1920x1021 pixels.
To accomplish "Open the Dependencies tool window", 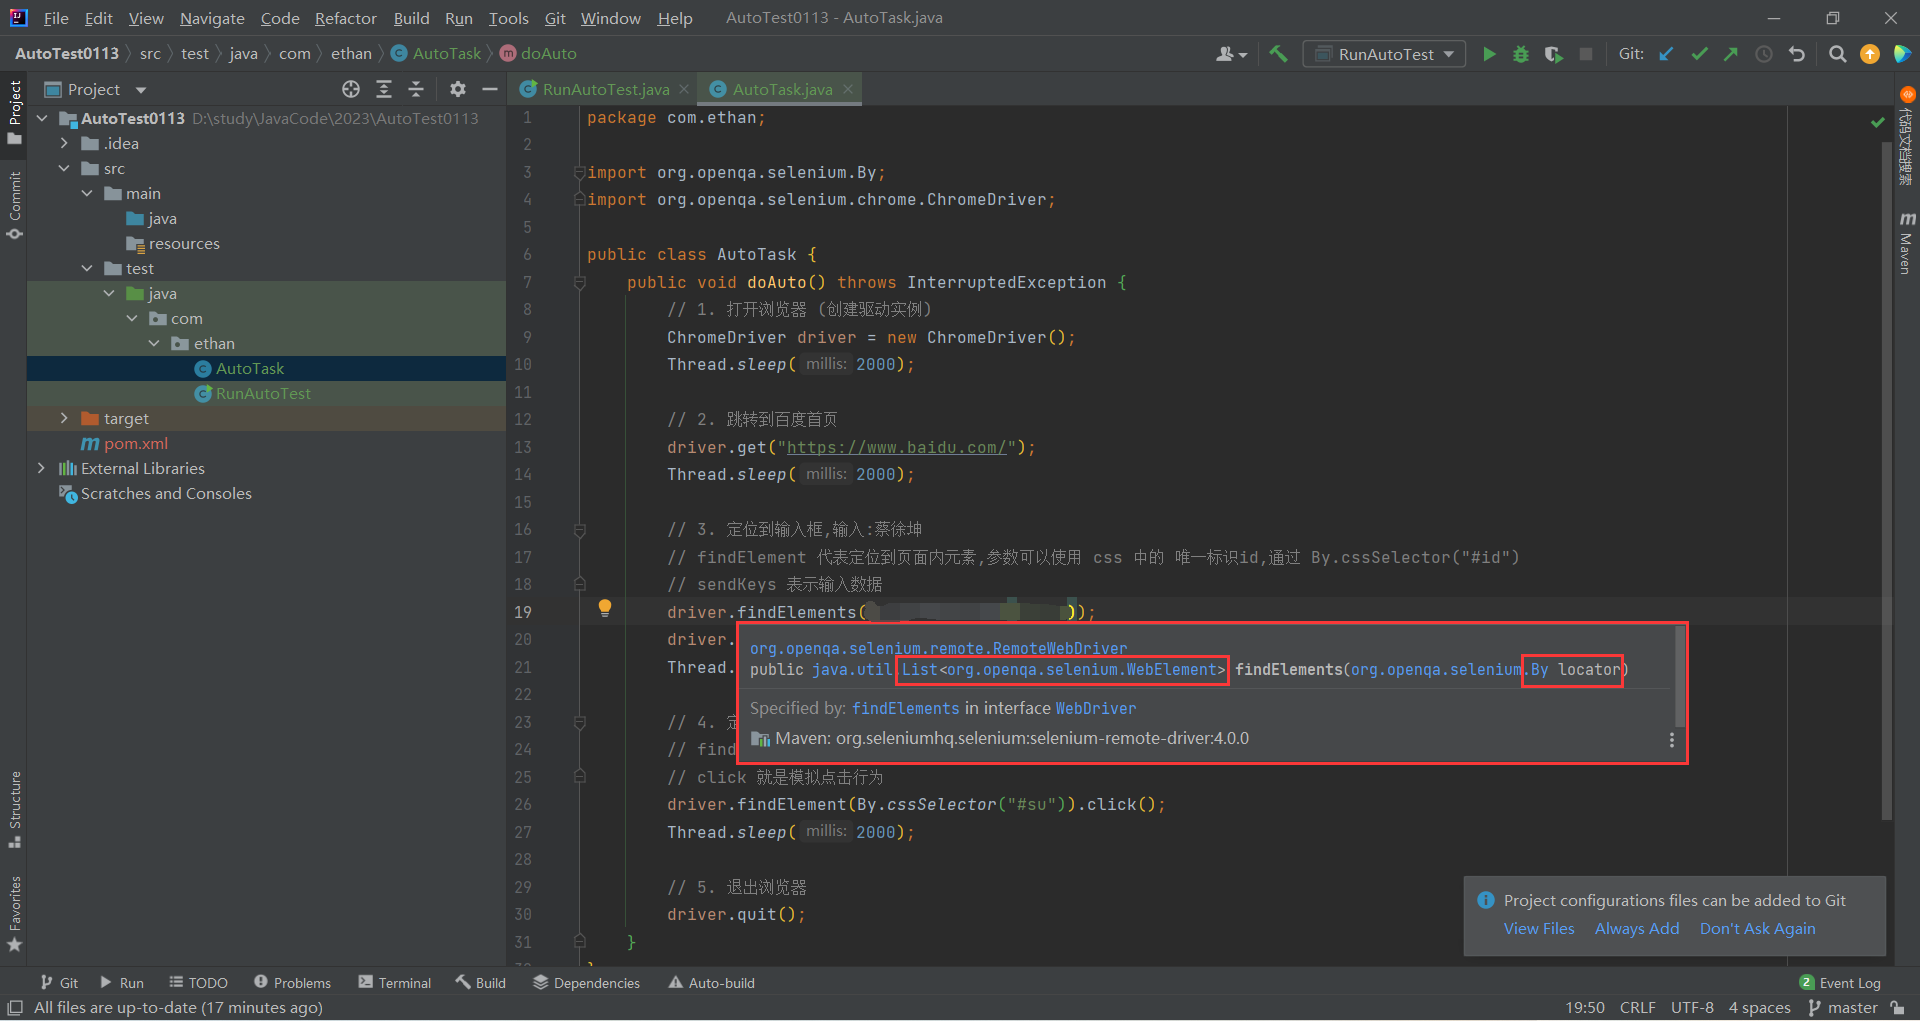I will [586, 983].
